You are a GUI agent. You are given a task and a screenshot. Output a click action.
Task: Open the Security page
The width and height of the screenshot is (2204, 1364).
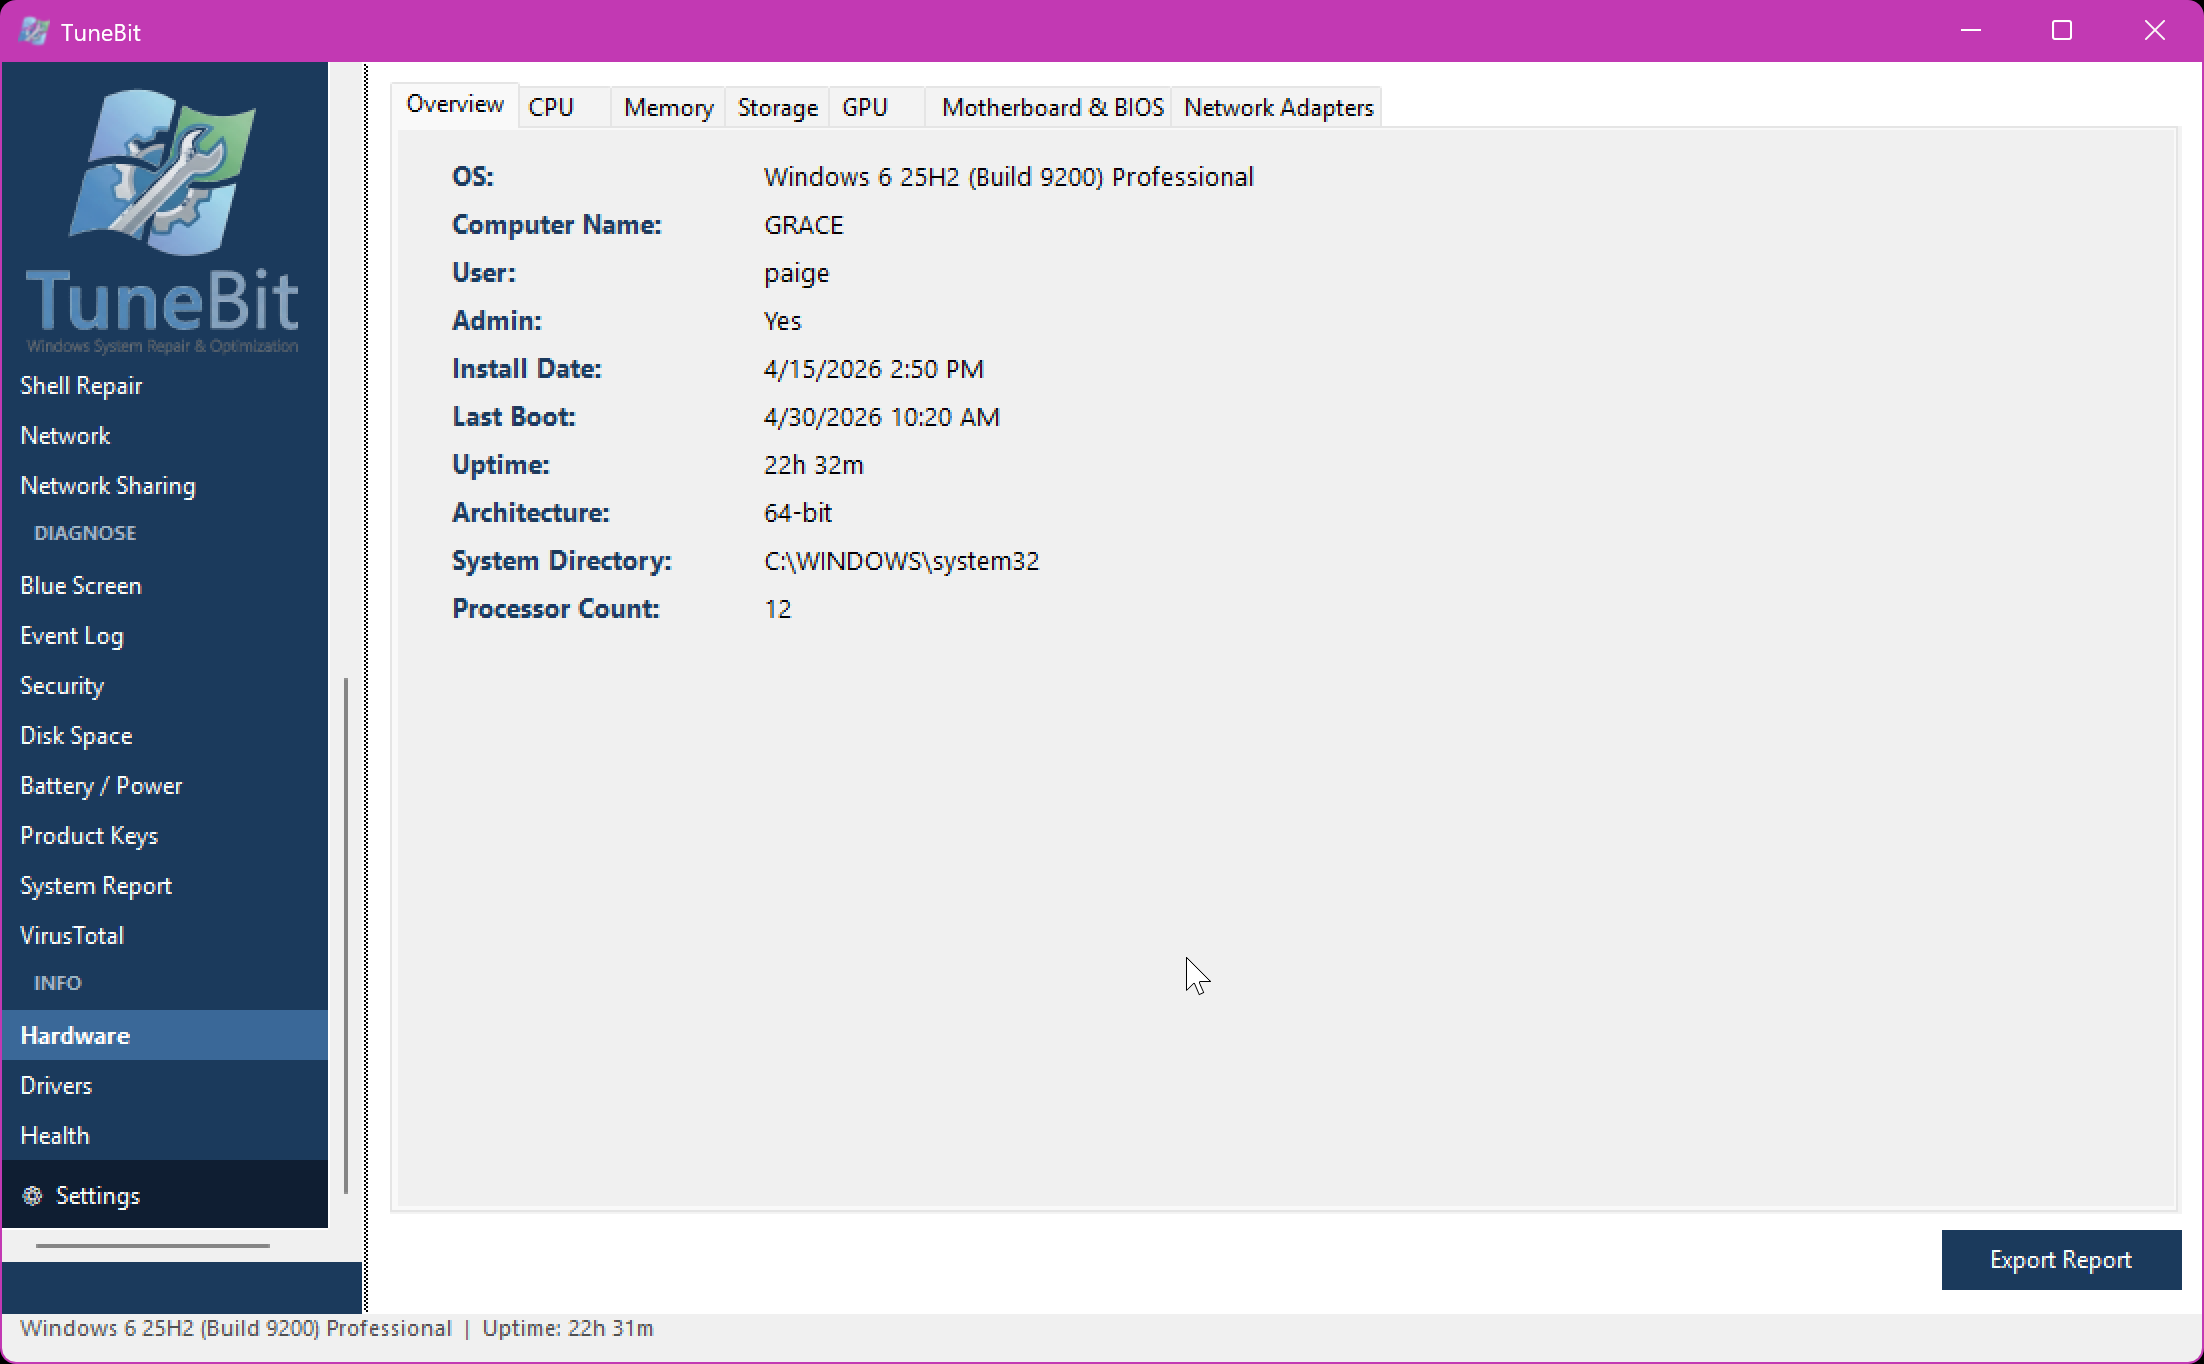coord(164,685)
